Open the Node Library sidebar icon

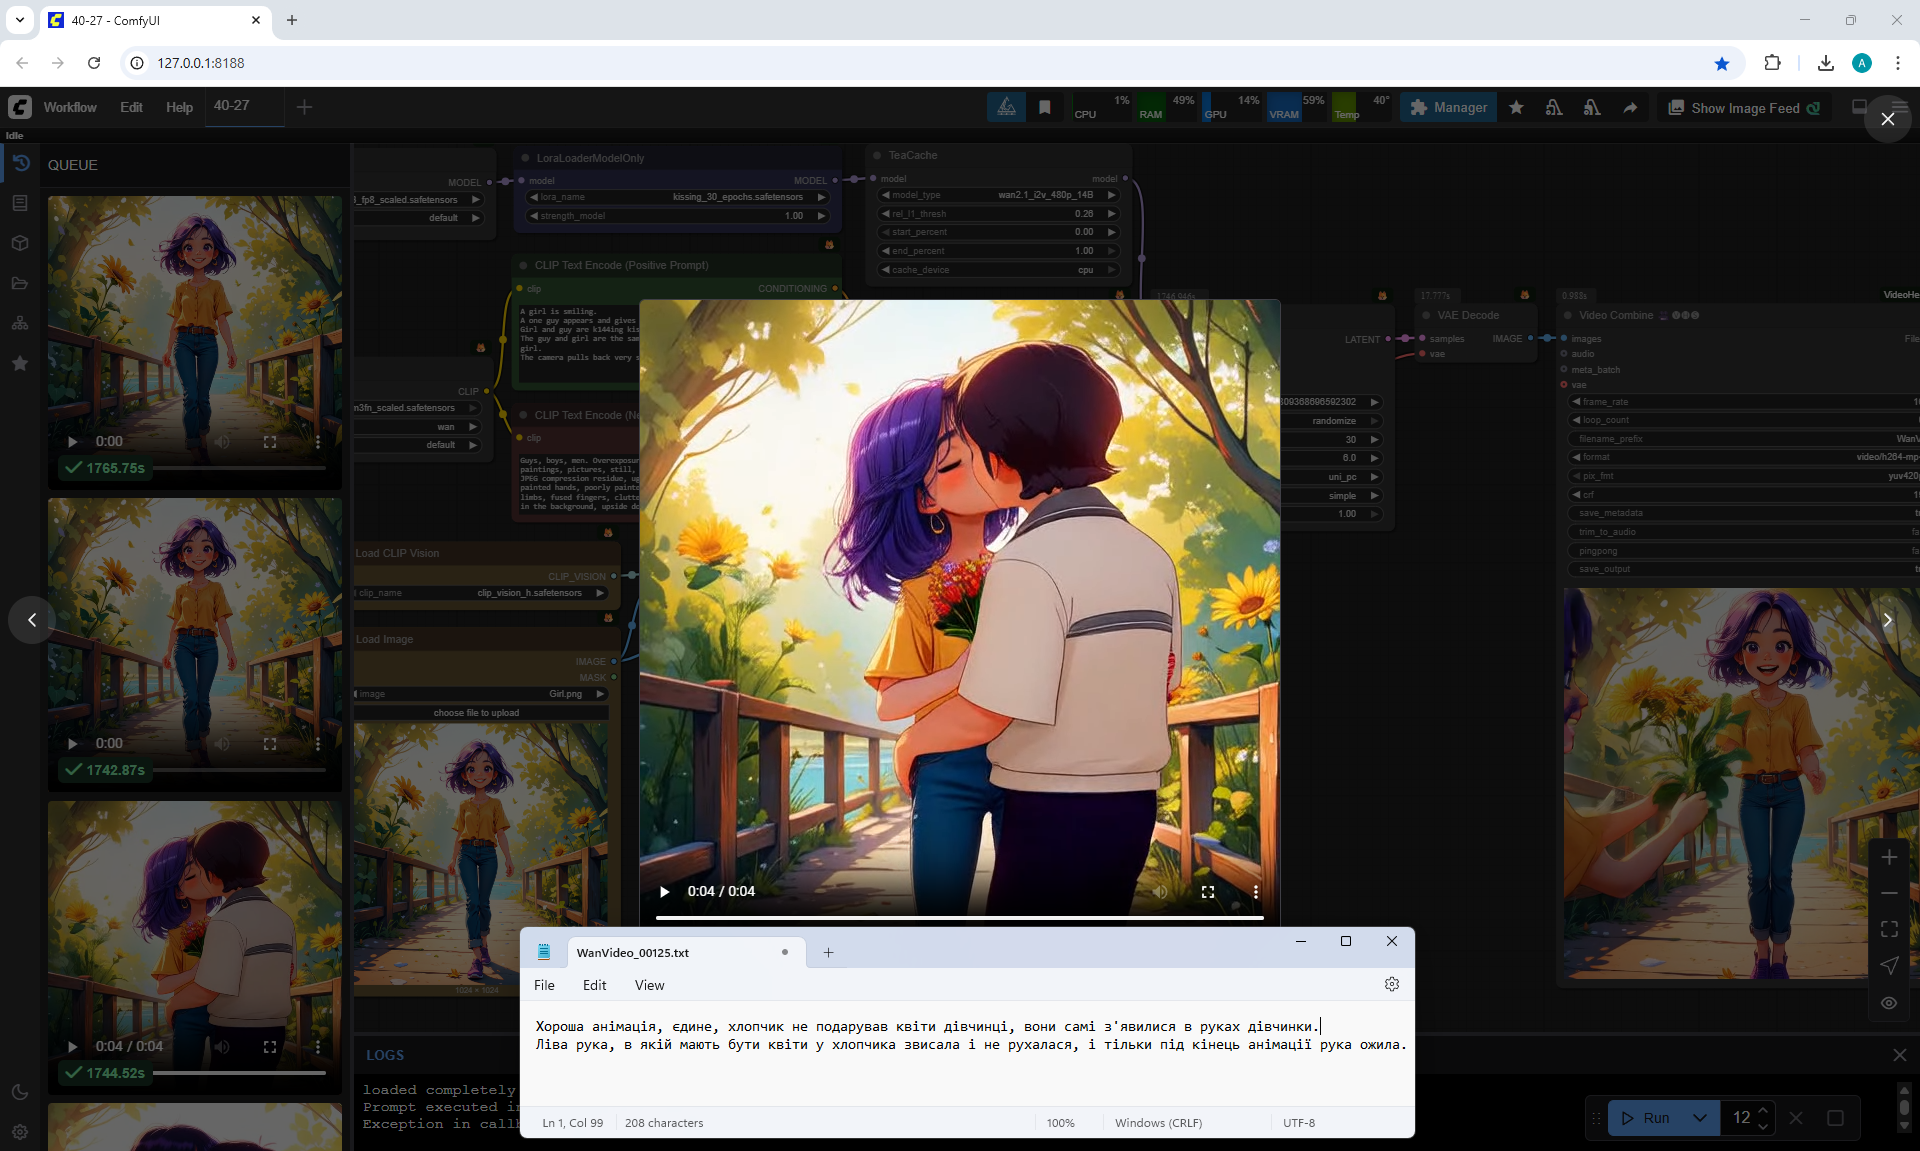pos(20,203)
